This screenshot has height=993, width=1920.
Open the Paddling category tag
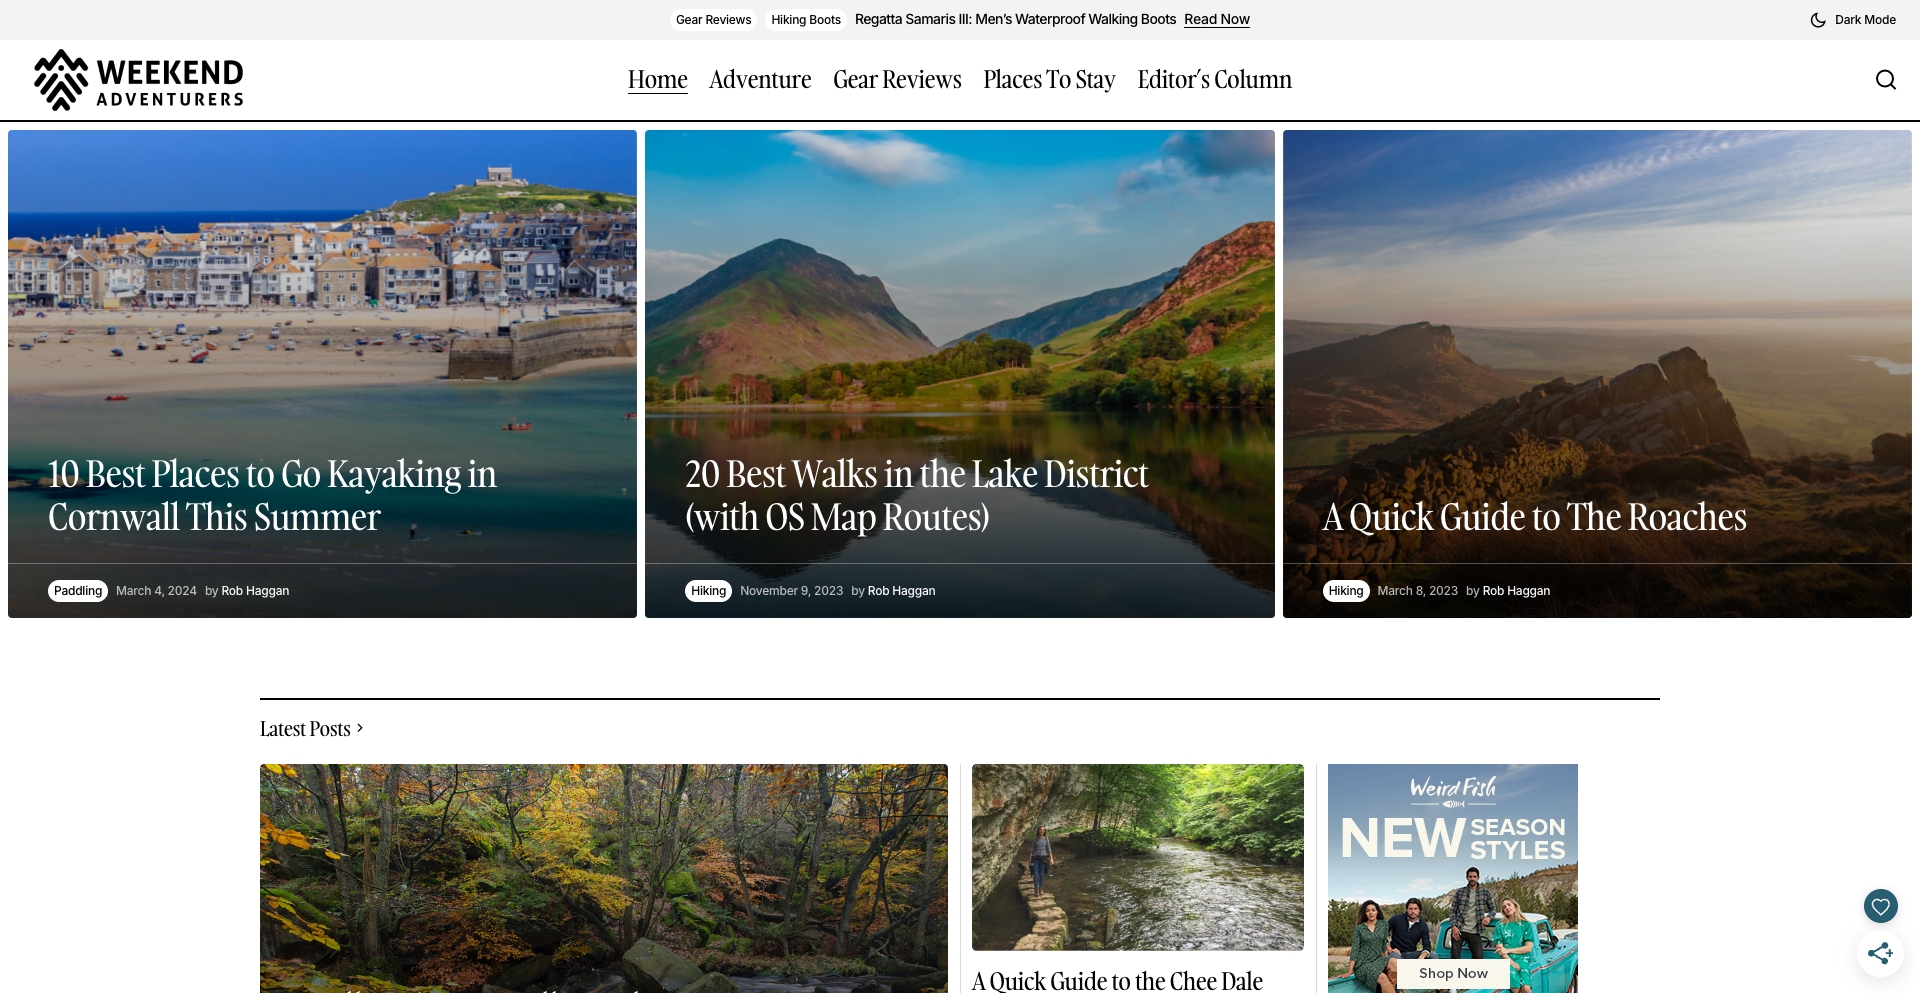click(x=77, y=590)
